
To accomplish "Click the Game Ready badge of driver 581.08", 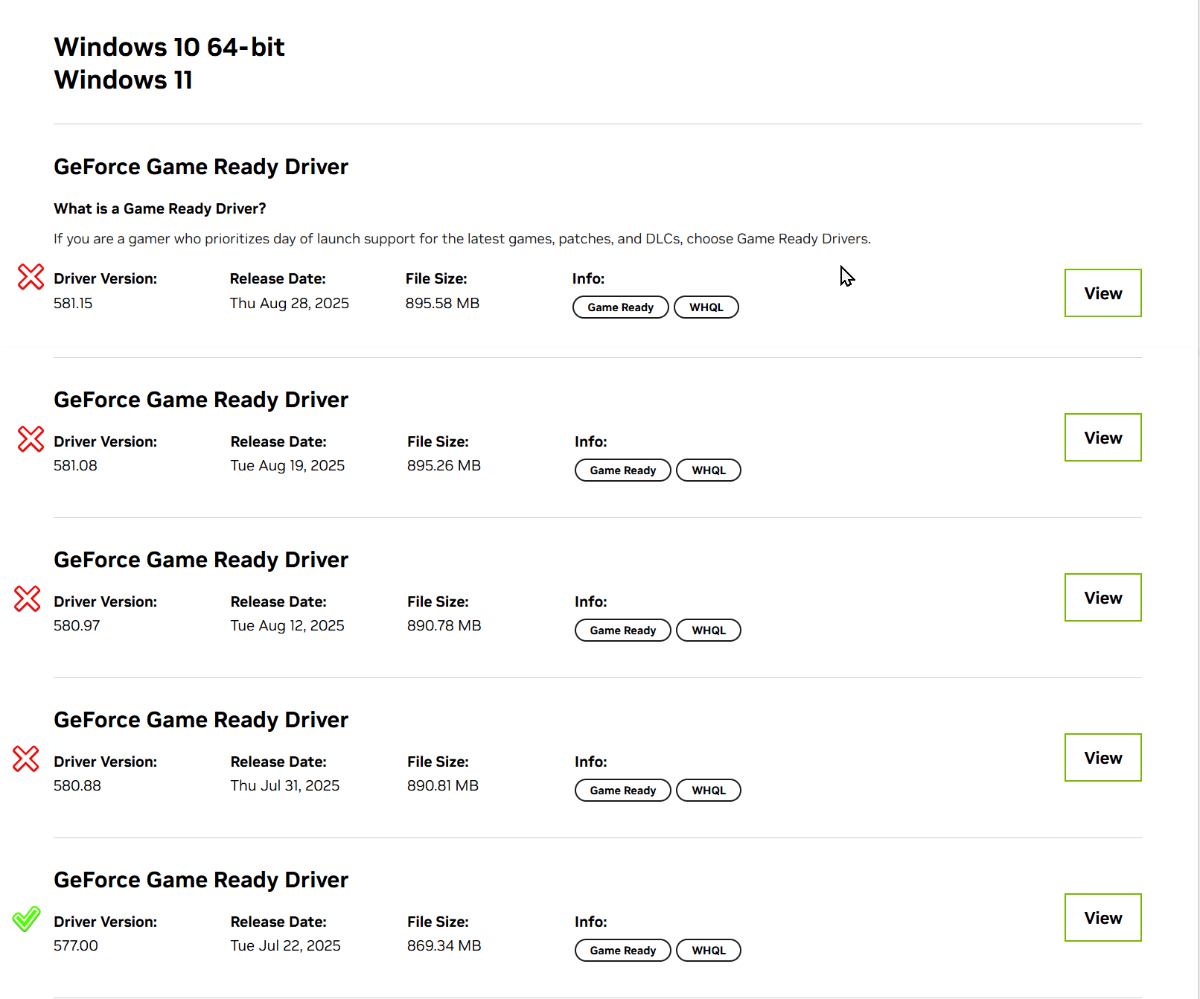I will tap(622, 470).
